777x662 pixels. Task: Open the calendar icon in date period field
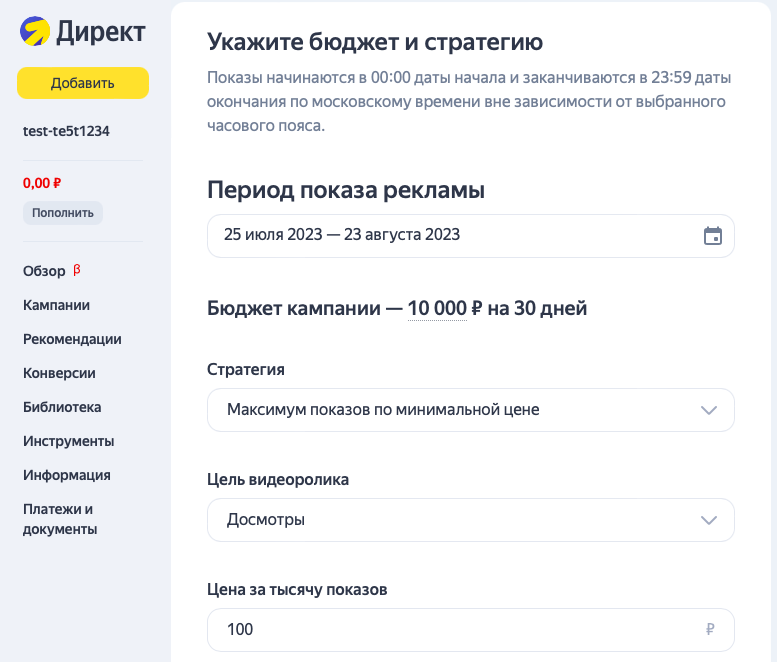(x=713, y=236)
